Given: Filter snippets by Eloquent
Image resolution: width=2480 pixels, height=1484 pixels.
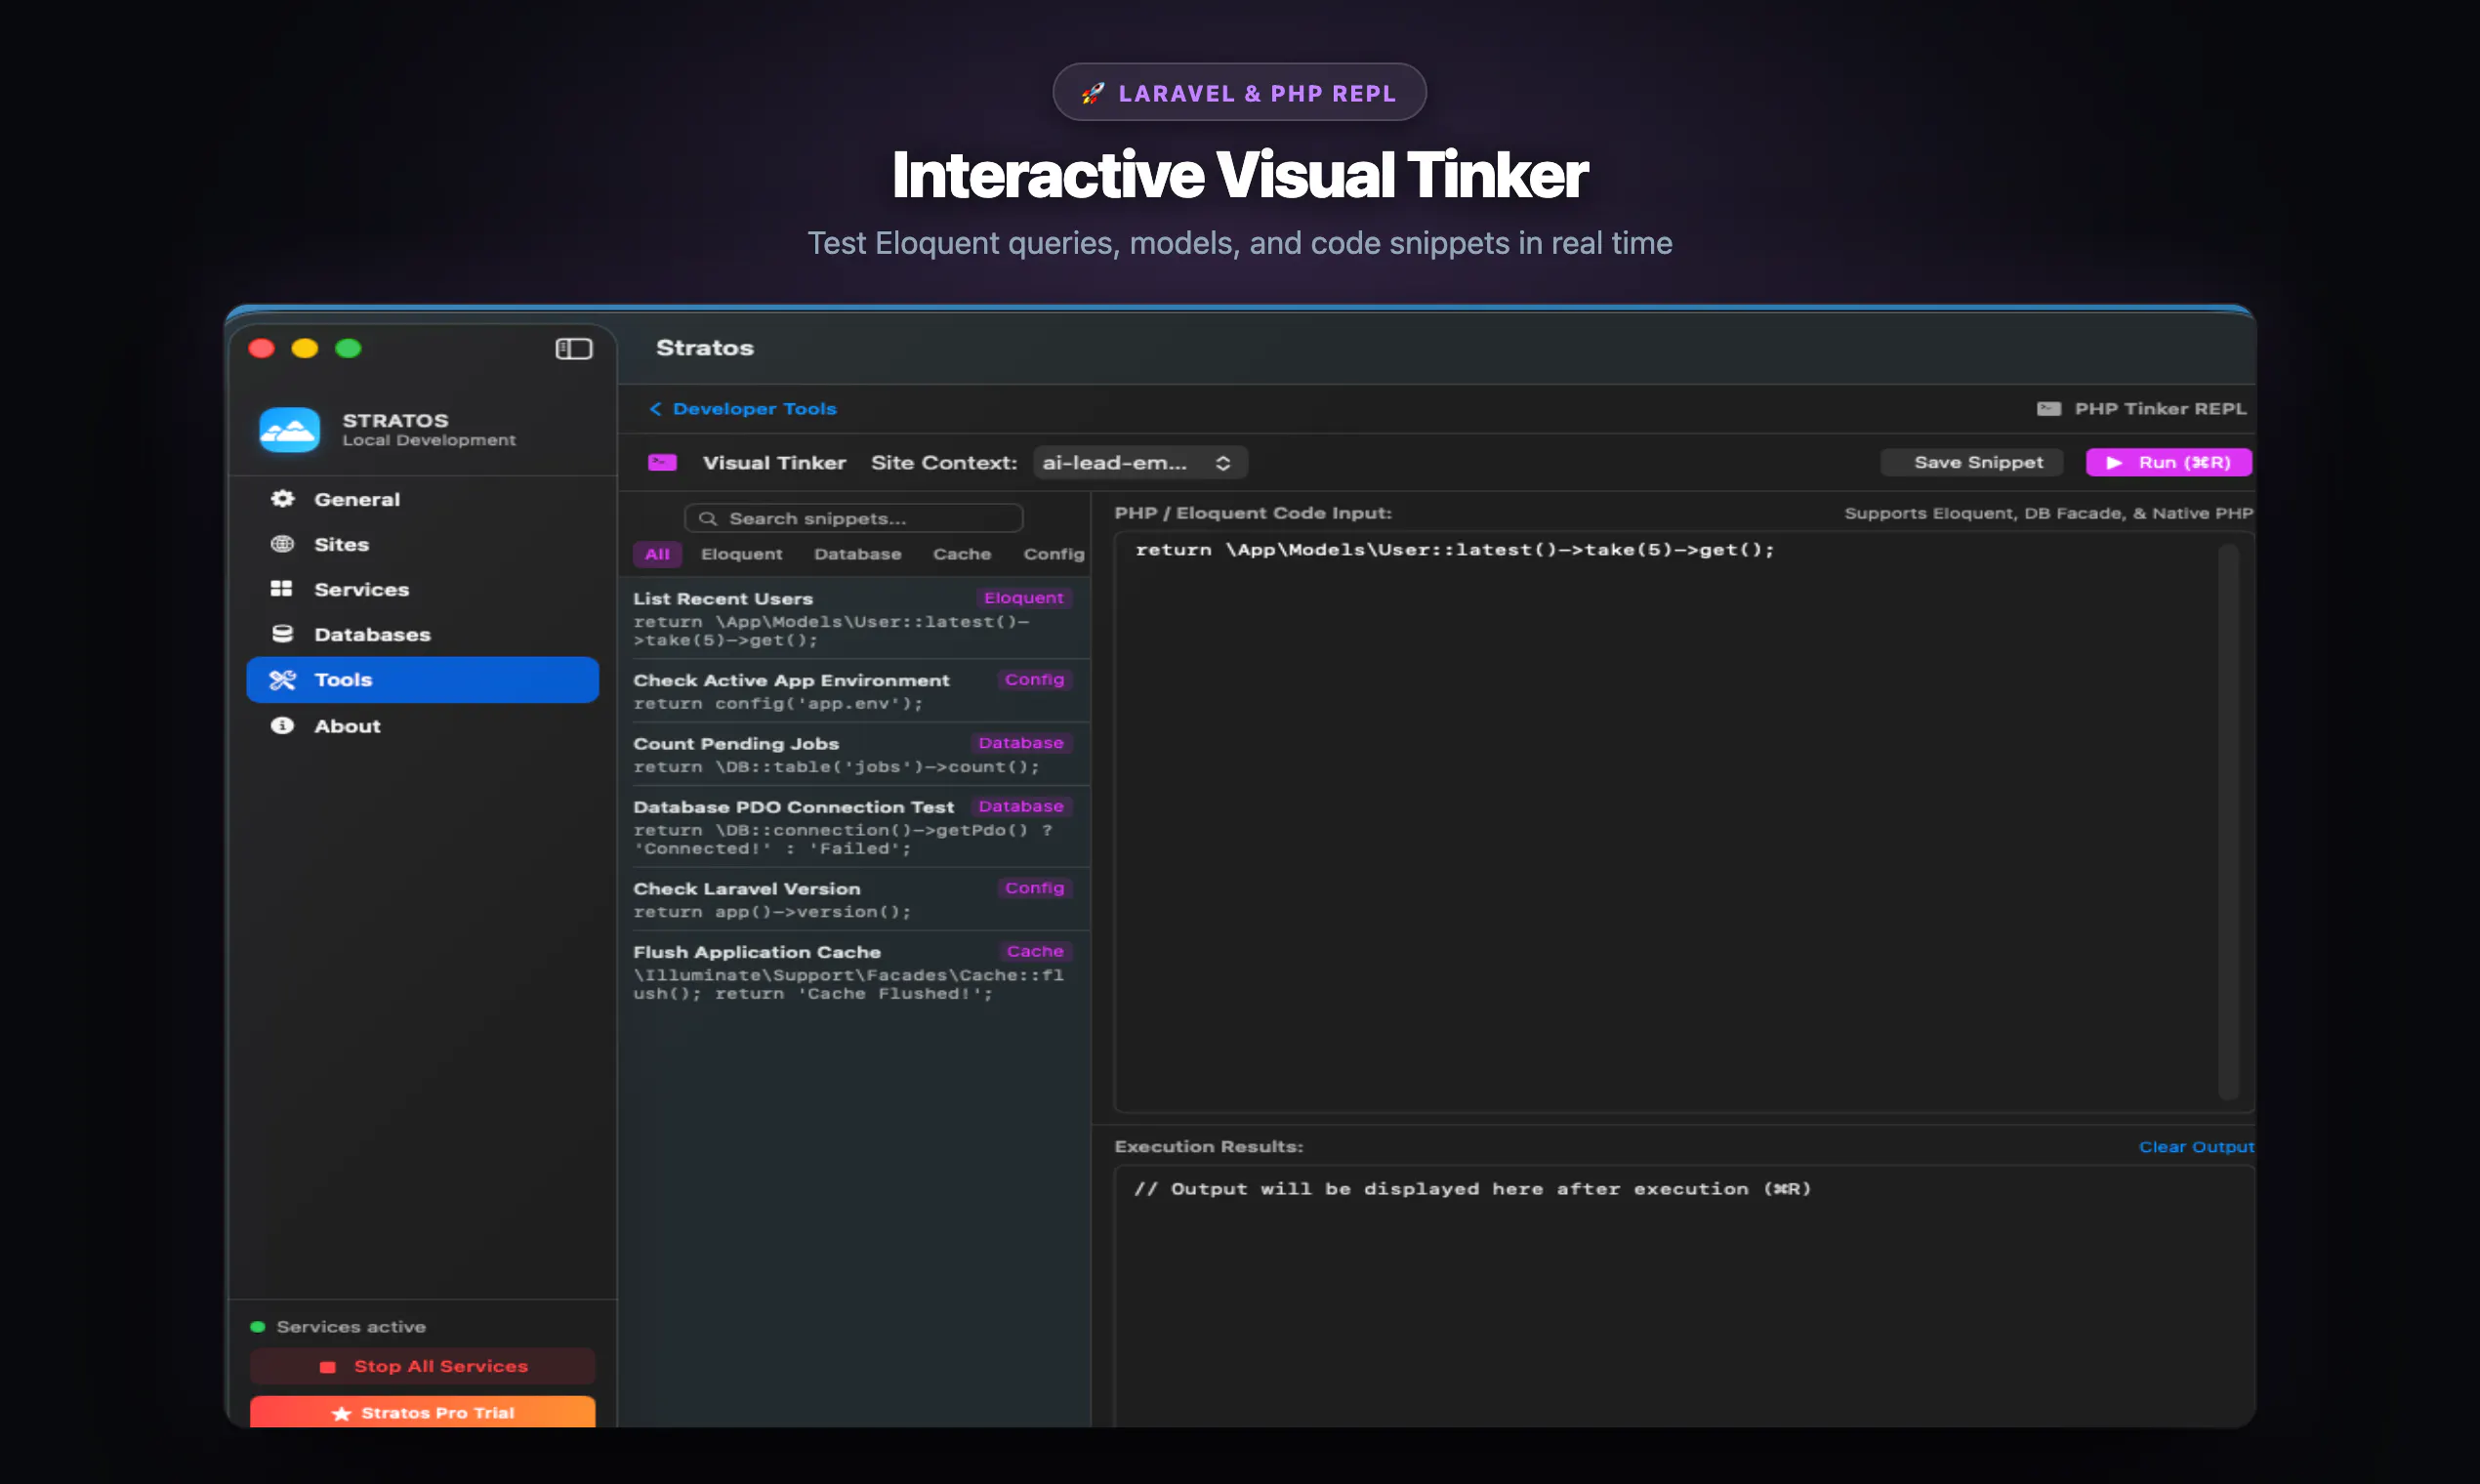Looking at the screenshot, I should (x=742, y=554).
